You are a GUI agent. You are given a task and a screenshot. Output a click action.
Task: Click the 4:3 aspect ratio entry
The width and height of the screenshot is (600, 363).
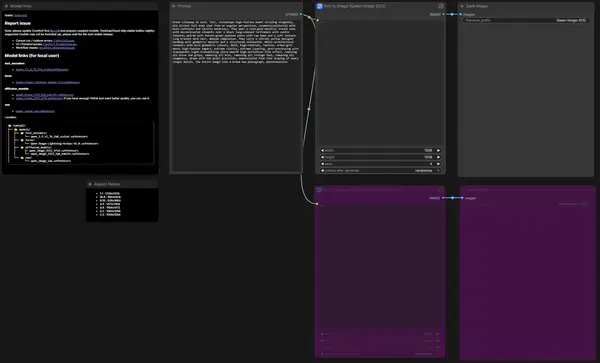tap(110, 204)
